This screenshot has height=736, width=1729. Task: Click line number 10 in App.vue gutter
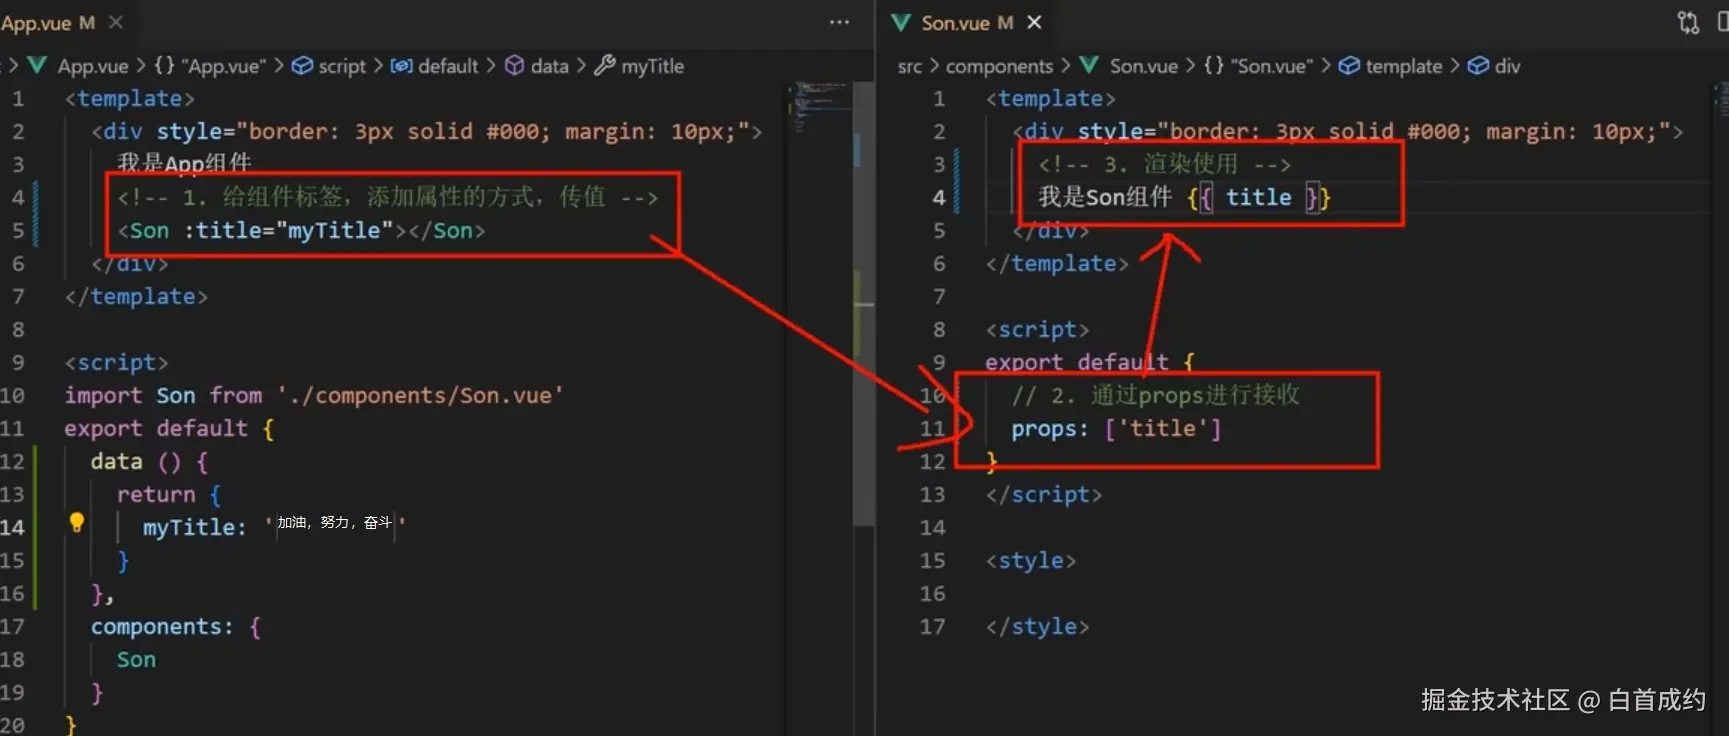tap(12, 395)
